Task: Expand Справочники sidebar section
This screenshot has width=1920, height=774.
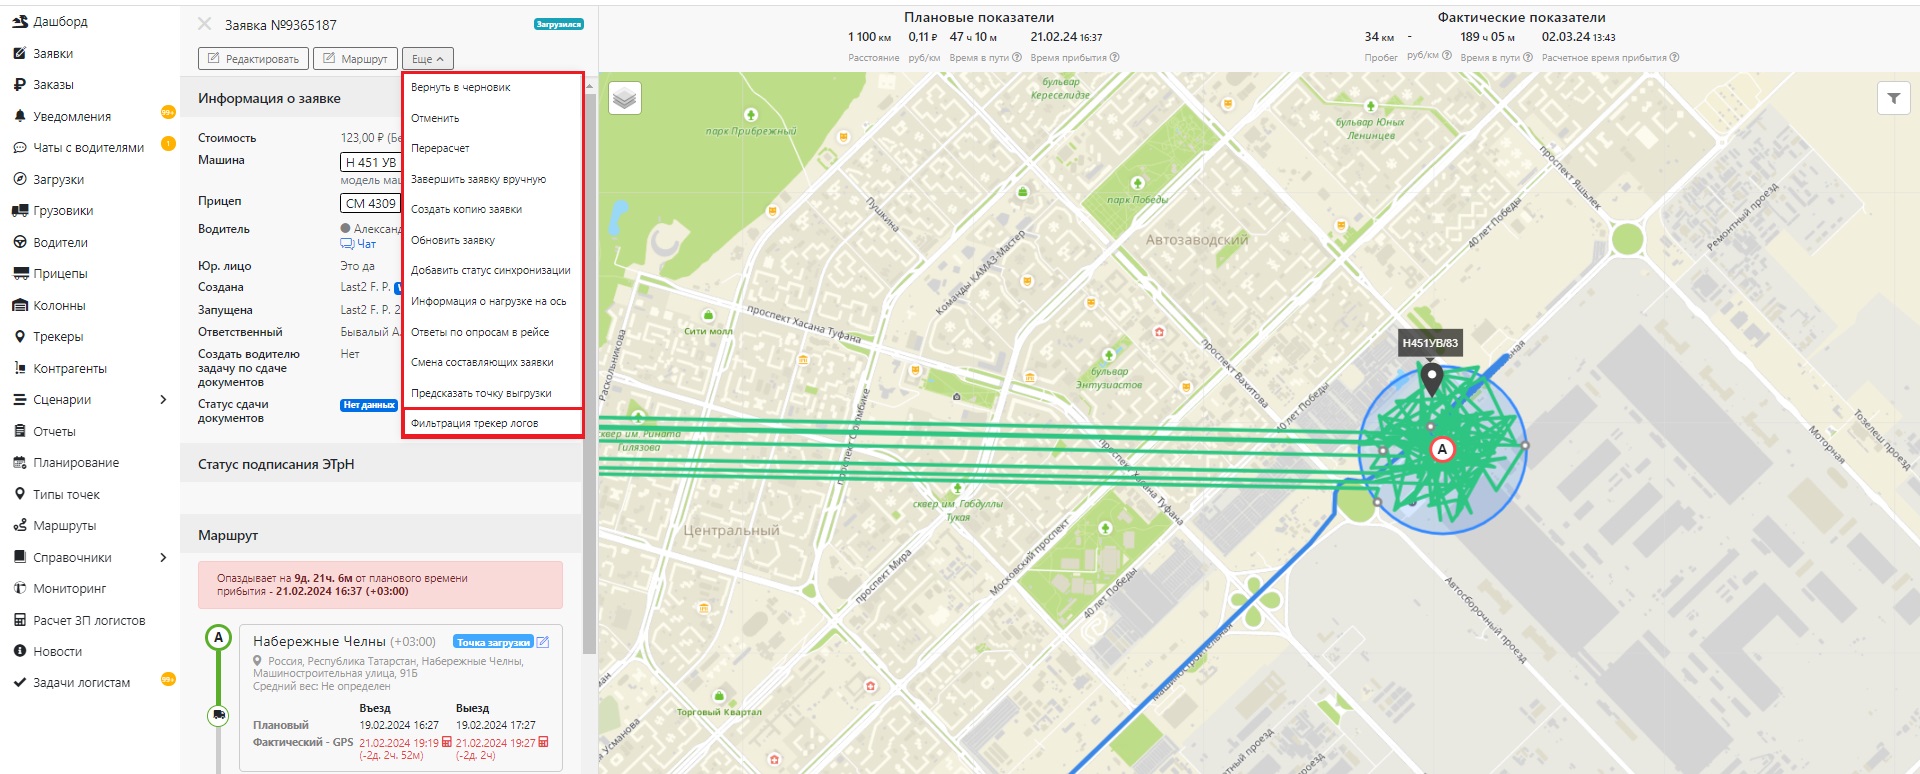Action: click(163, 557)
